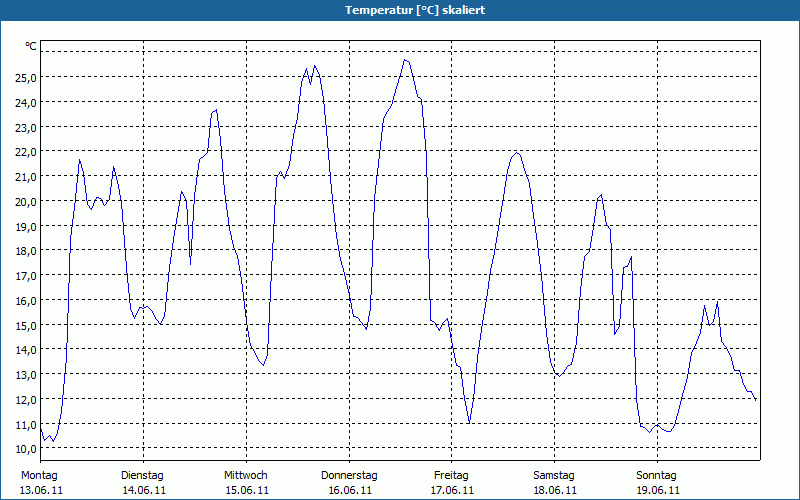
Task: Click the 17.06.11 date label
Action: point(453,490)
